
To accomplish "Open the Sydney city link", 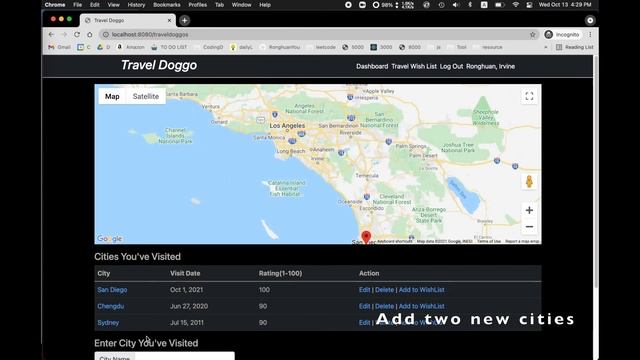I will tap(108, 322).
